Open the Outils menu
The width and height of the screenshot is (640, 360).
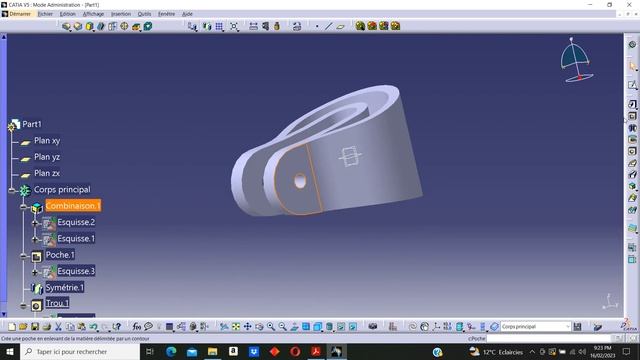pos(144,14)
